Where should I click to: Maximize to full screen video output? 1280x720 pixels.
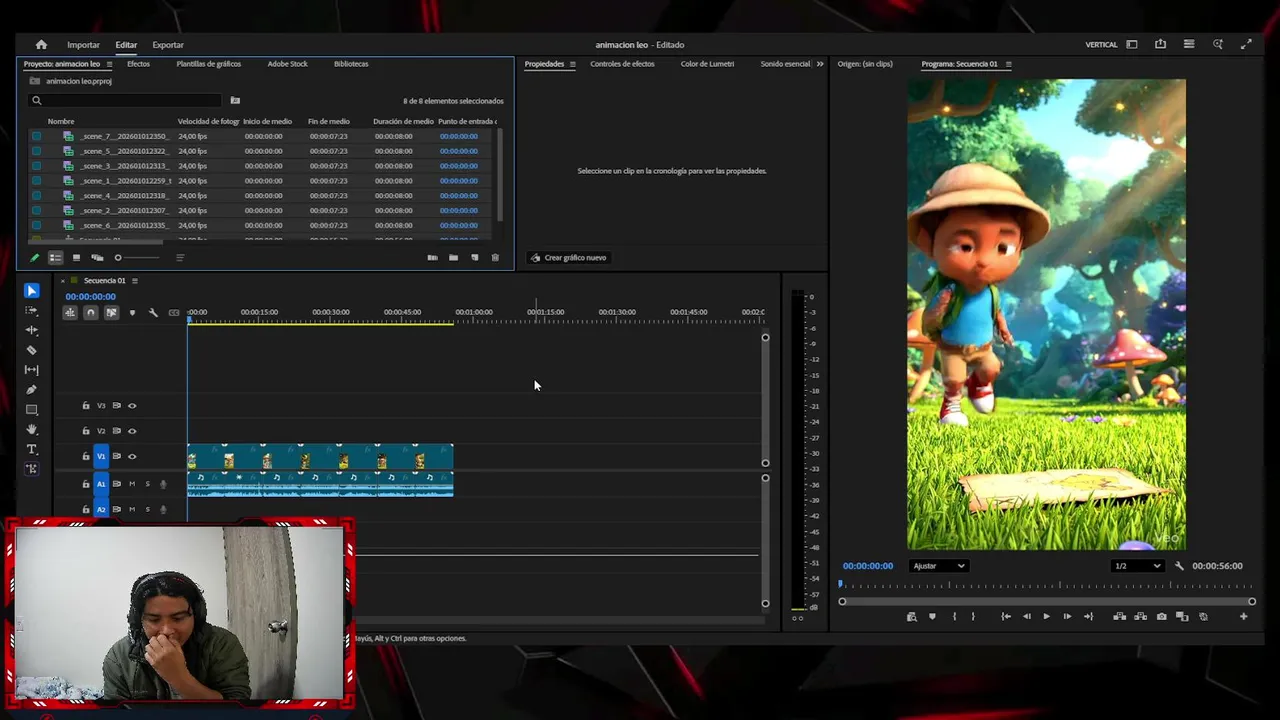pos(1246,45)
